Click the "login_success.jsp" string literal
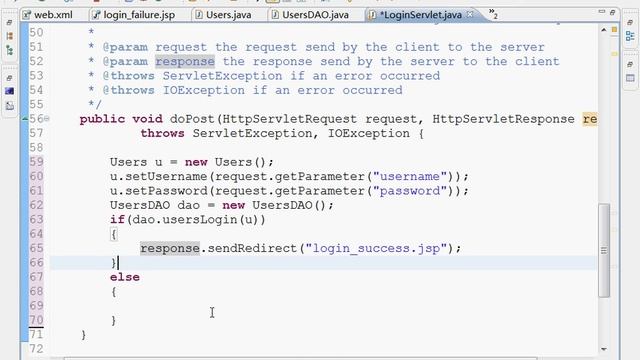The height and width of the screenshot is (360, 640). [x=377, y=249]
